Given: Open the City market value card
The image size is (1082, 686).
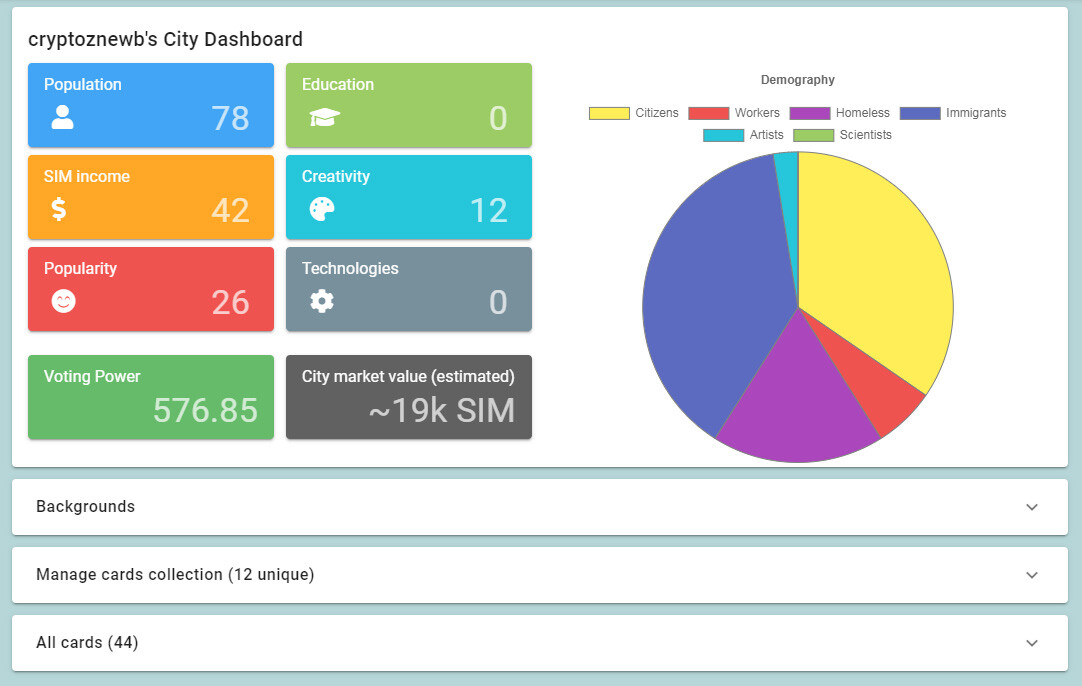Looking at the screenshot, I should pos(408,397).
